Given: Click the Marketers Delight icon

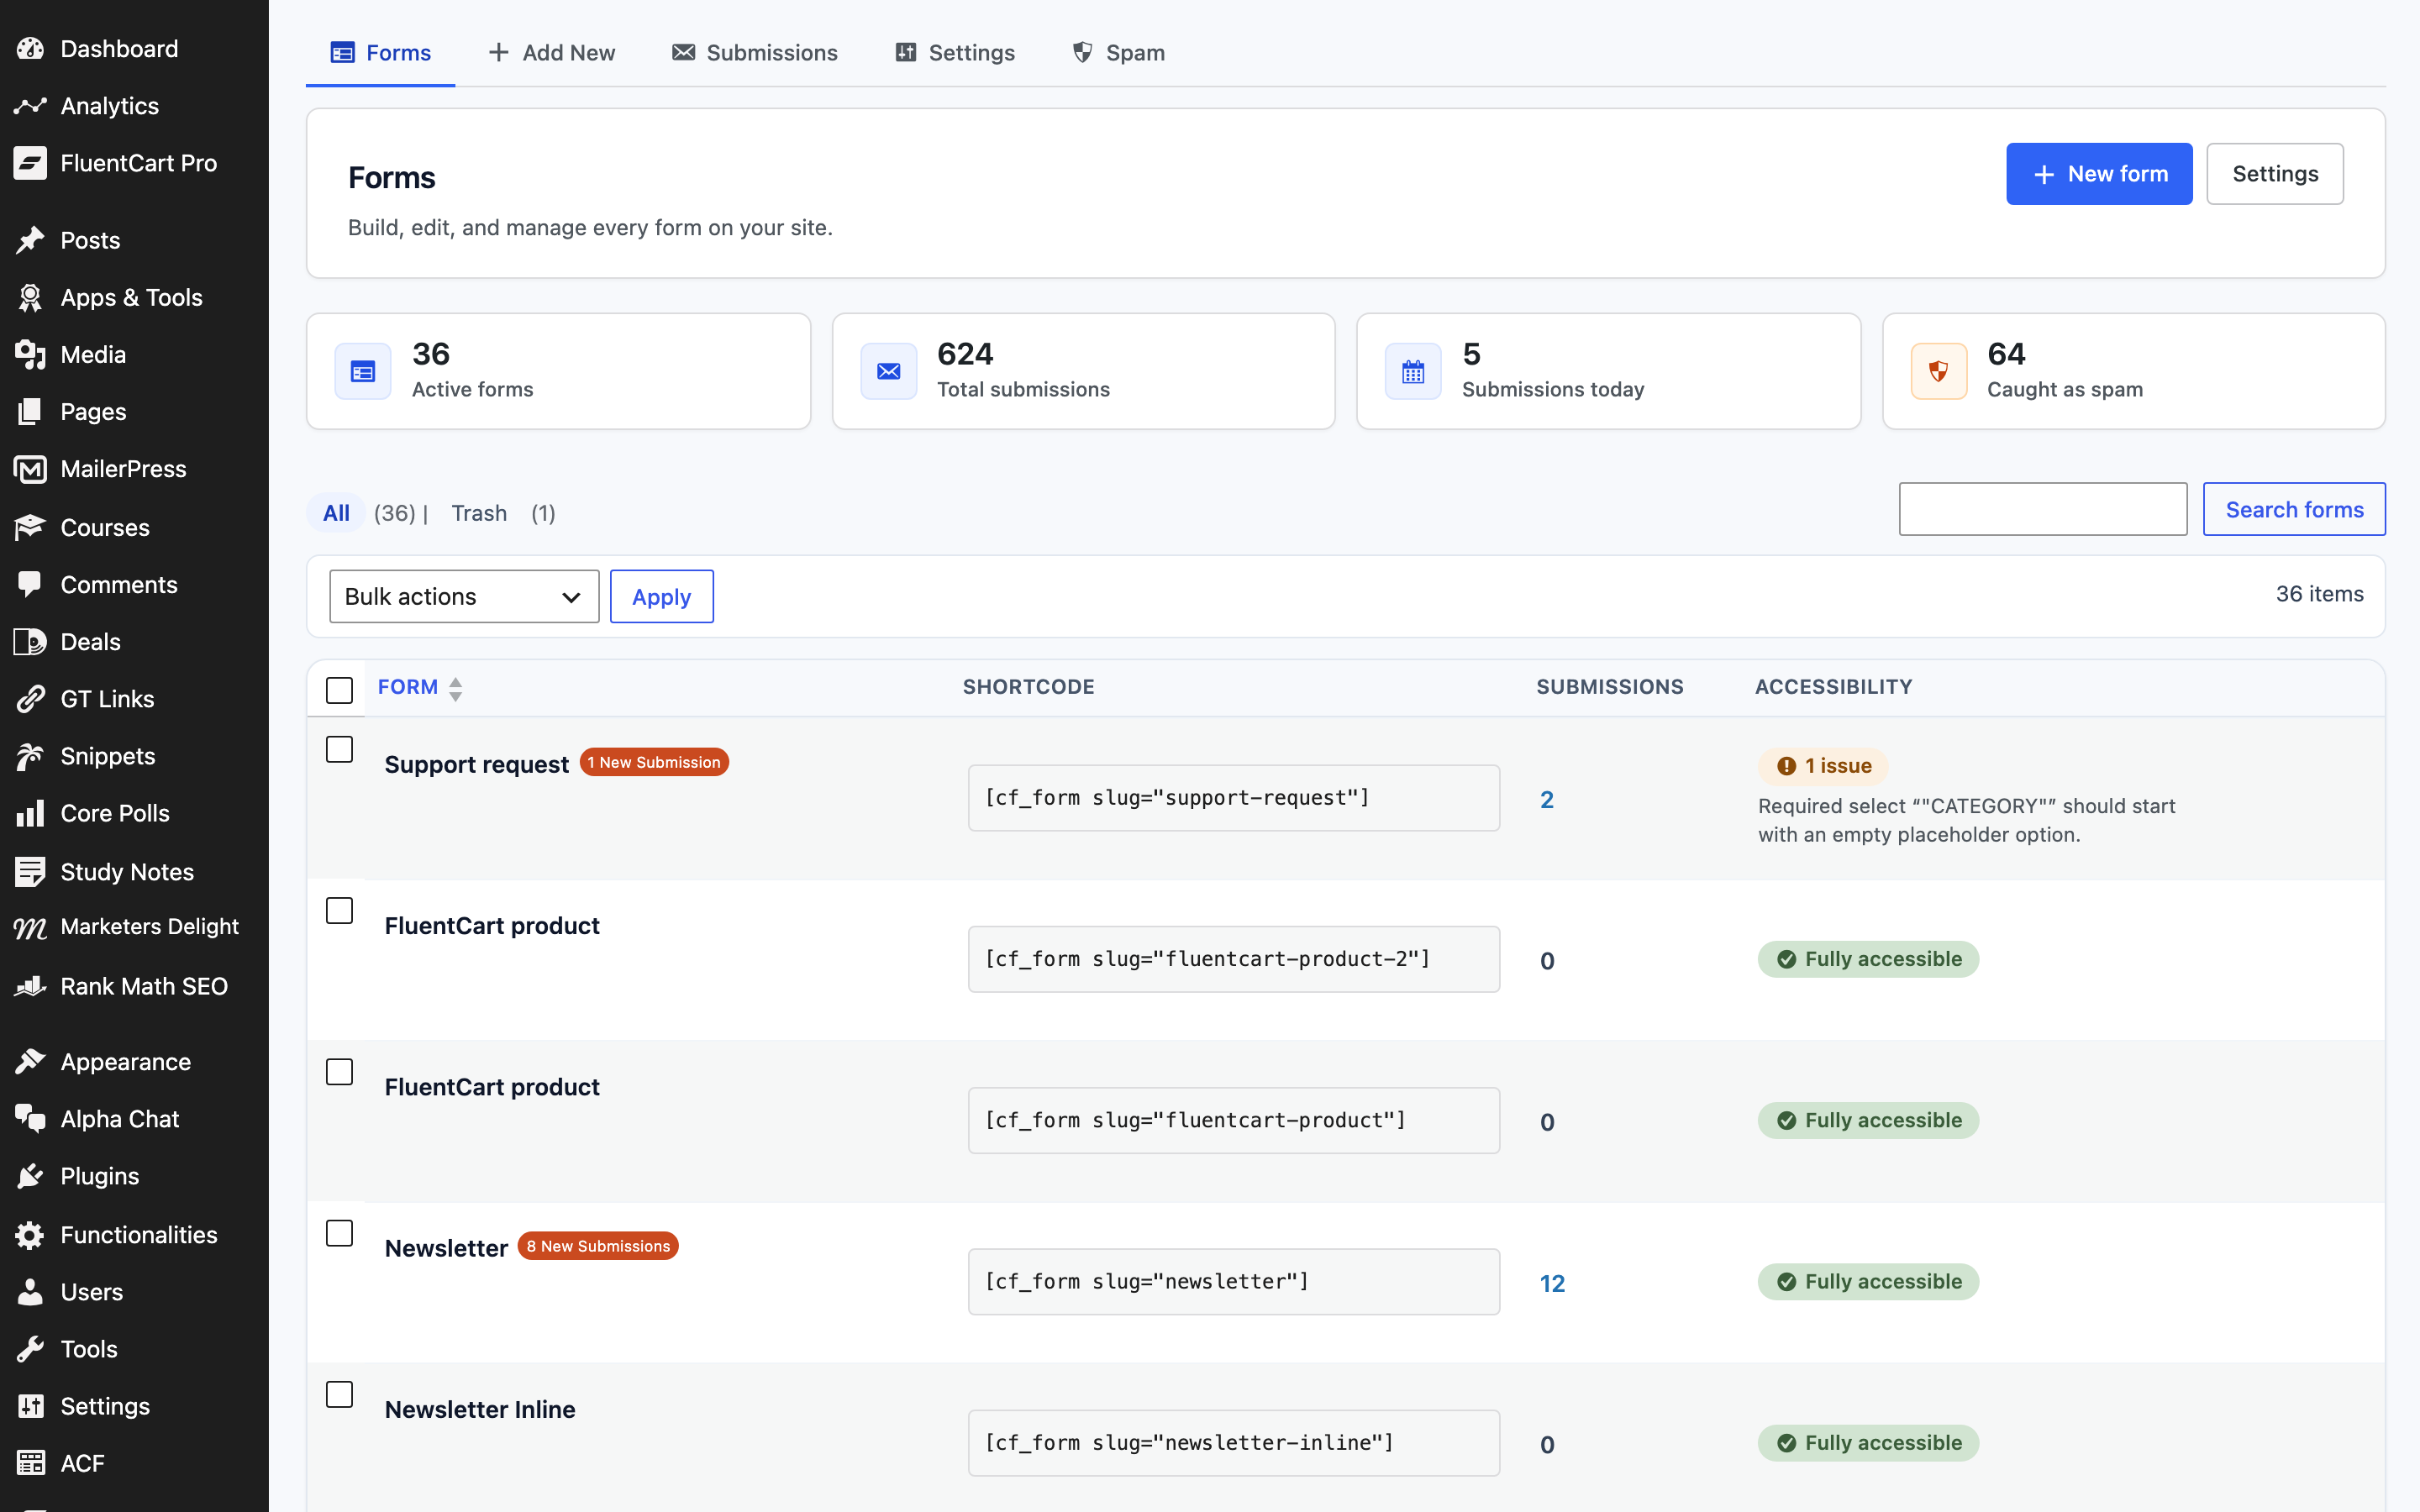Looking at the screenshot, I should point(30,927).
